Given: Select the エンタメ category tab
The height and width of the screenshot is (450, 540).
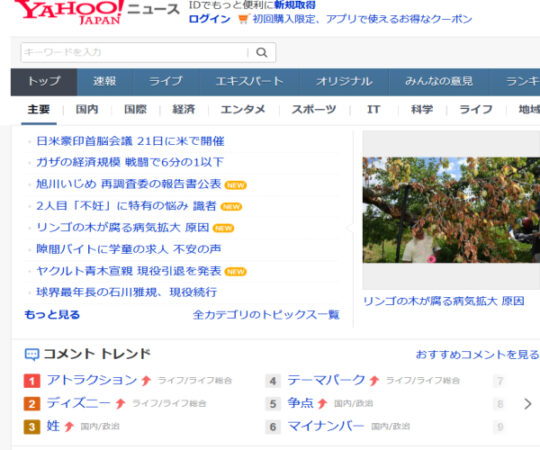Looking at the screenshot, I should (x=242, y=110).
